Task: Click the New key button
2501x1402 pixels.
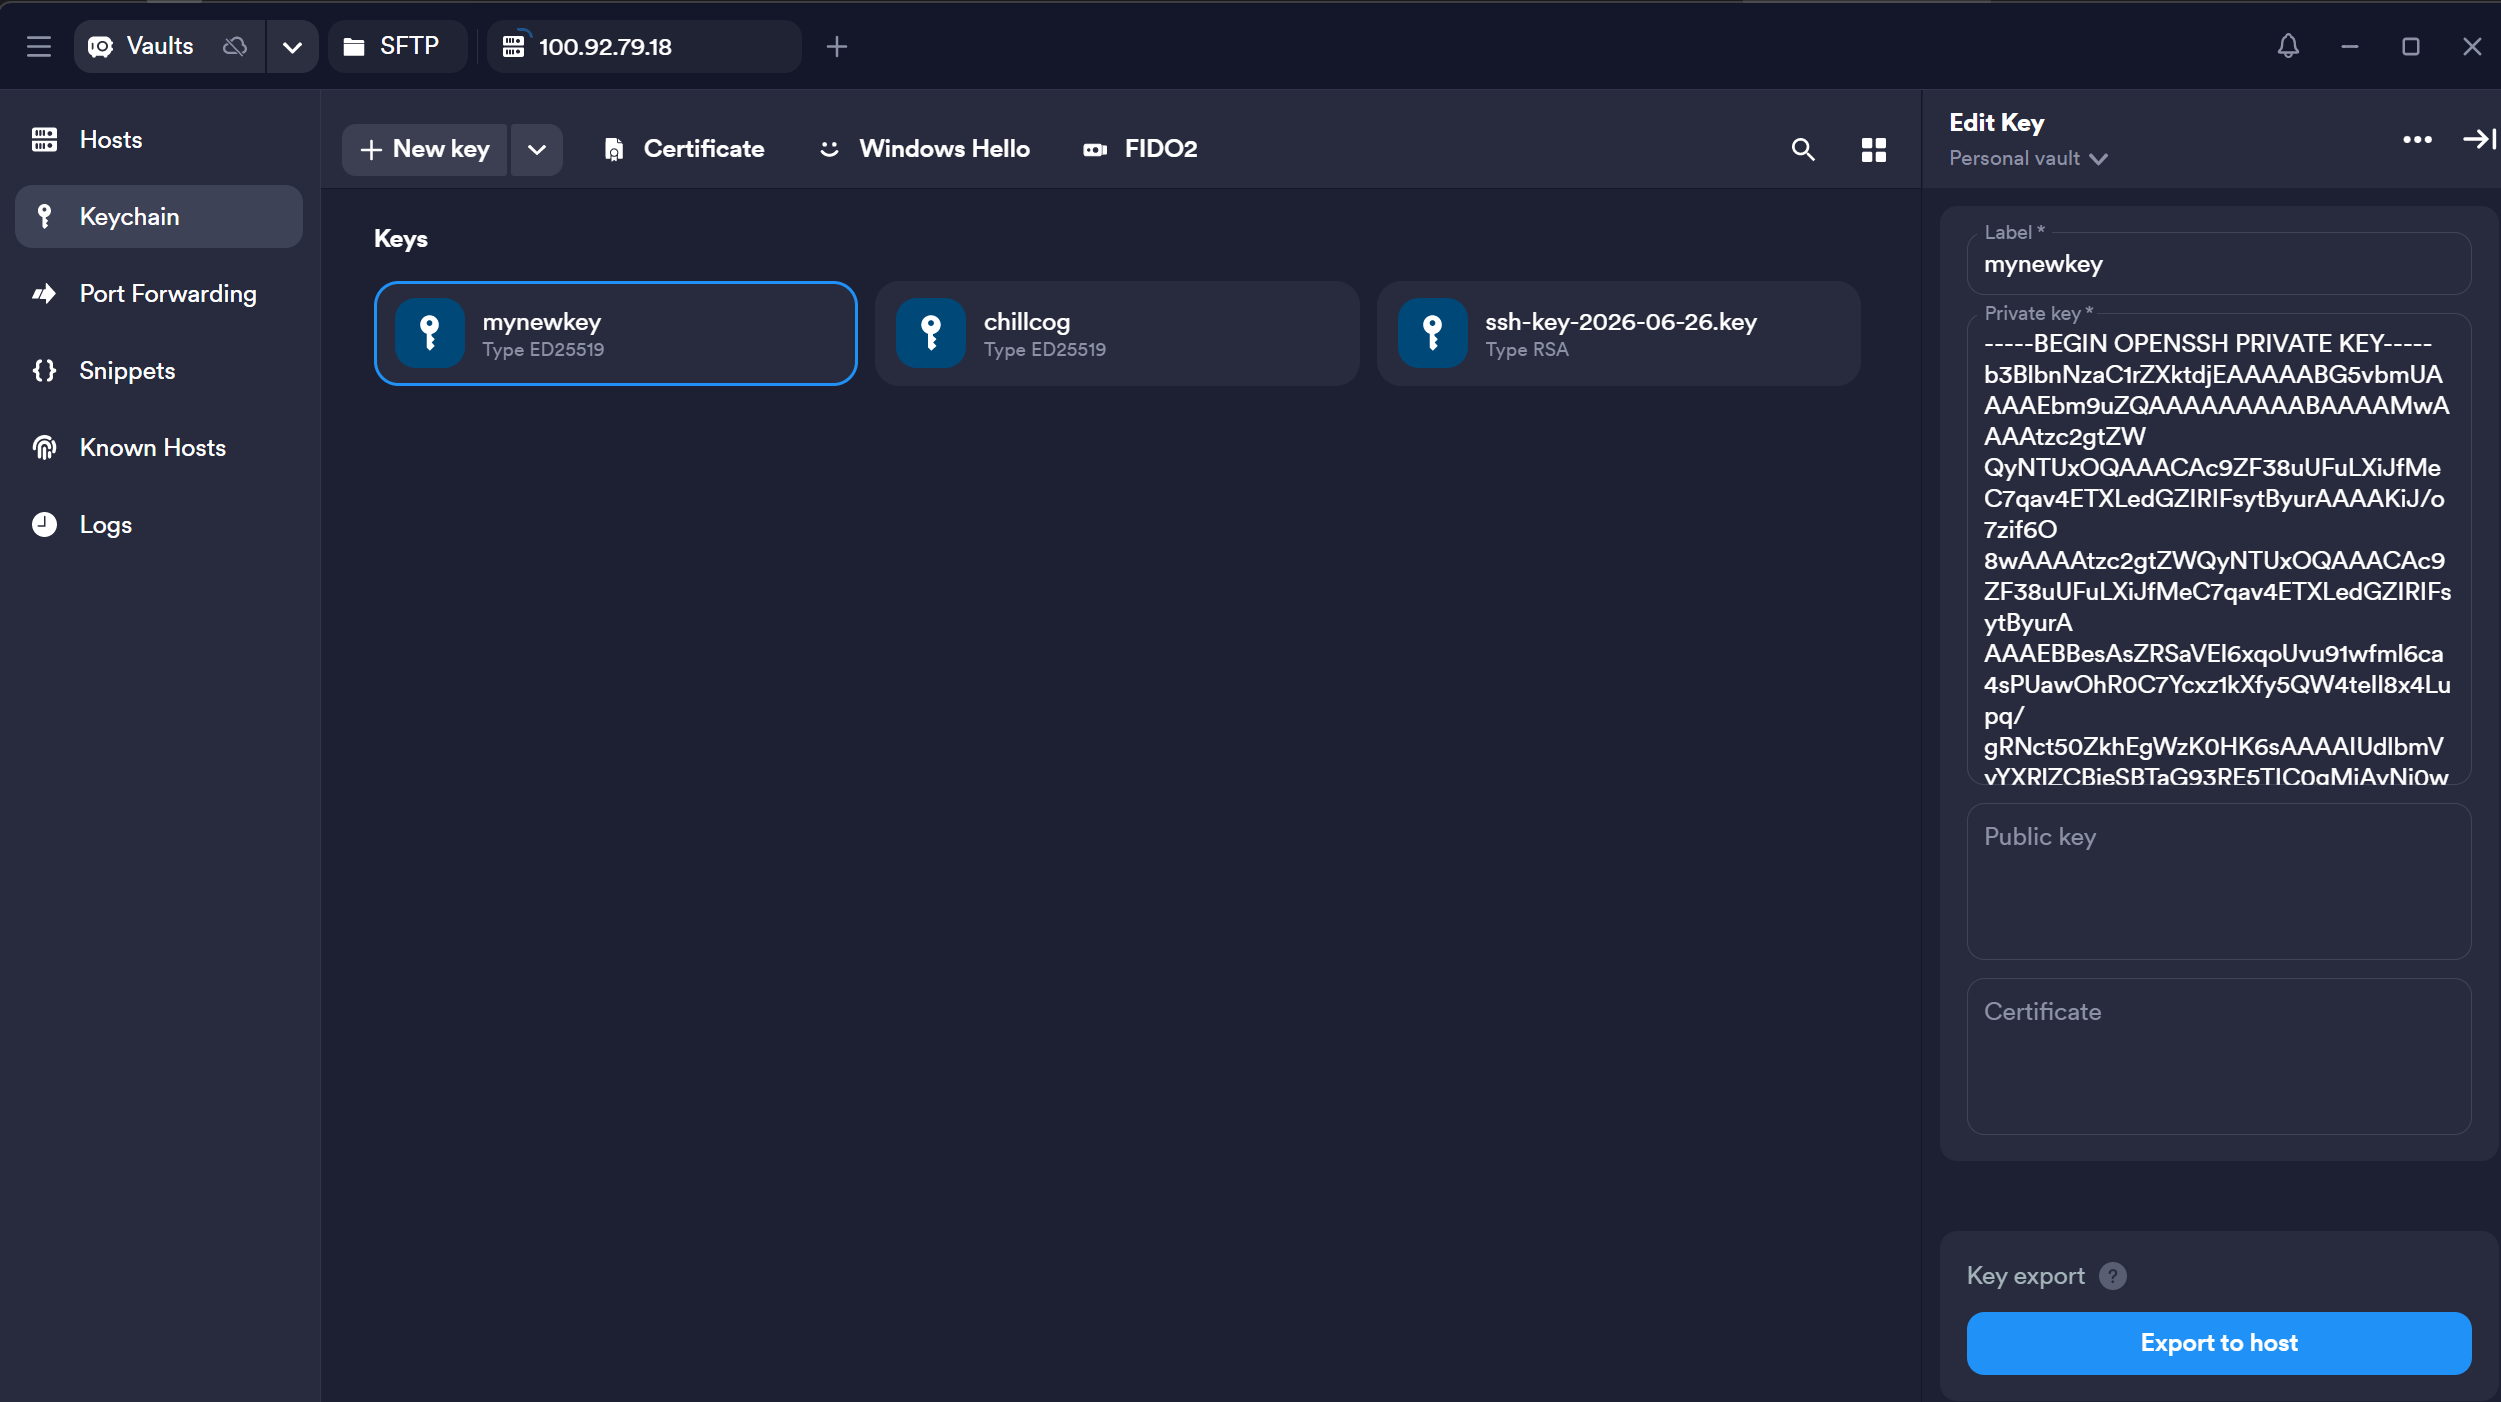Action: [425, 149]
